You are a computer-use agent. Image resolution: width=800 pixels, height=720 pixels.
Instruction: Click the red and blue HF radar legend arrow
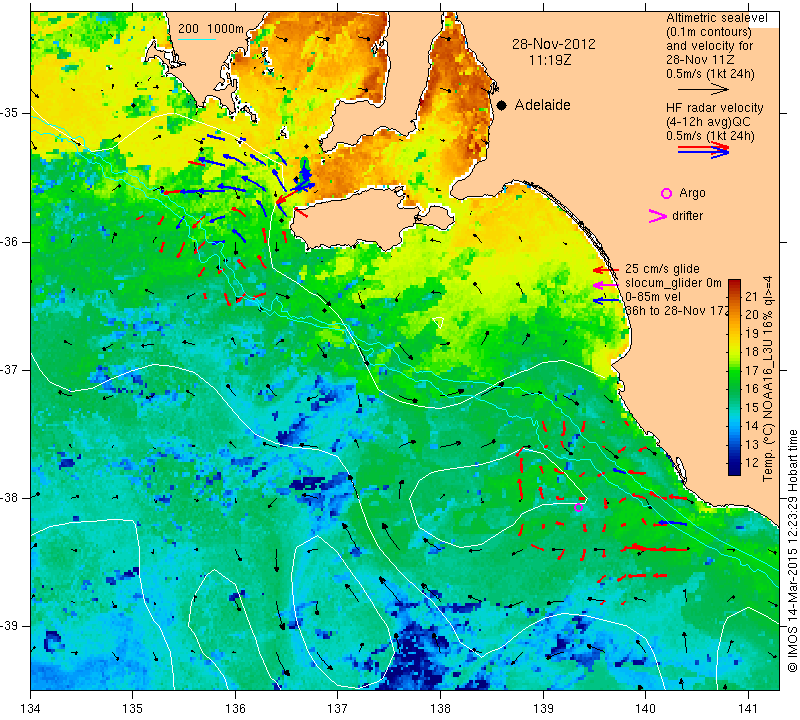(703, 150)
